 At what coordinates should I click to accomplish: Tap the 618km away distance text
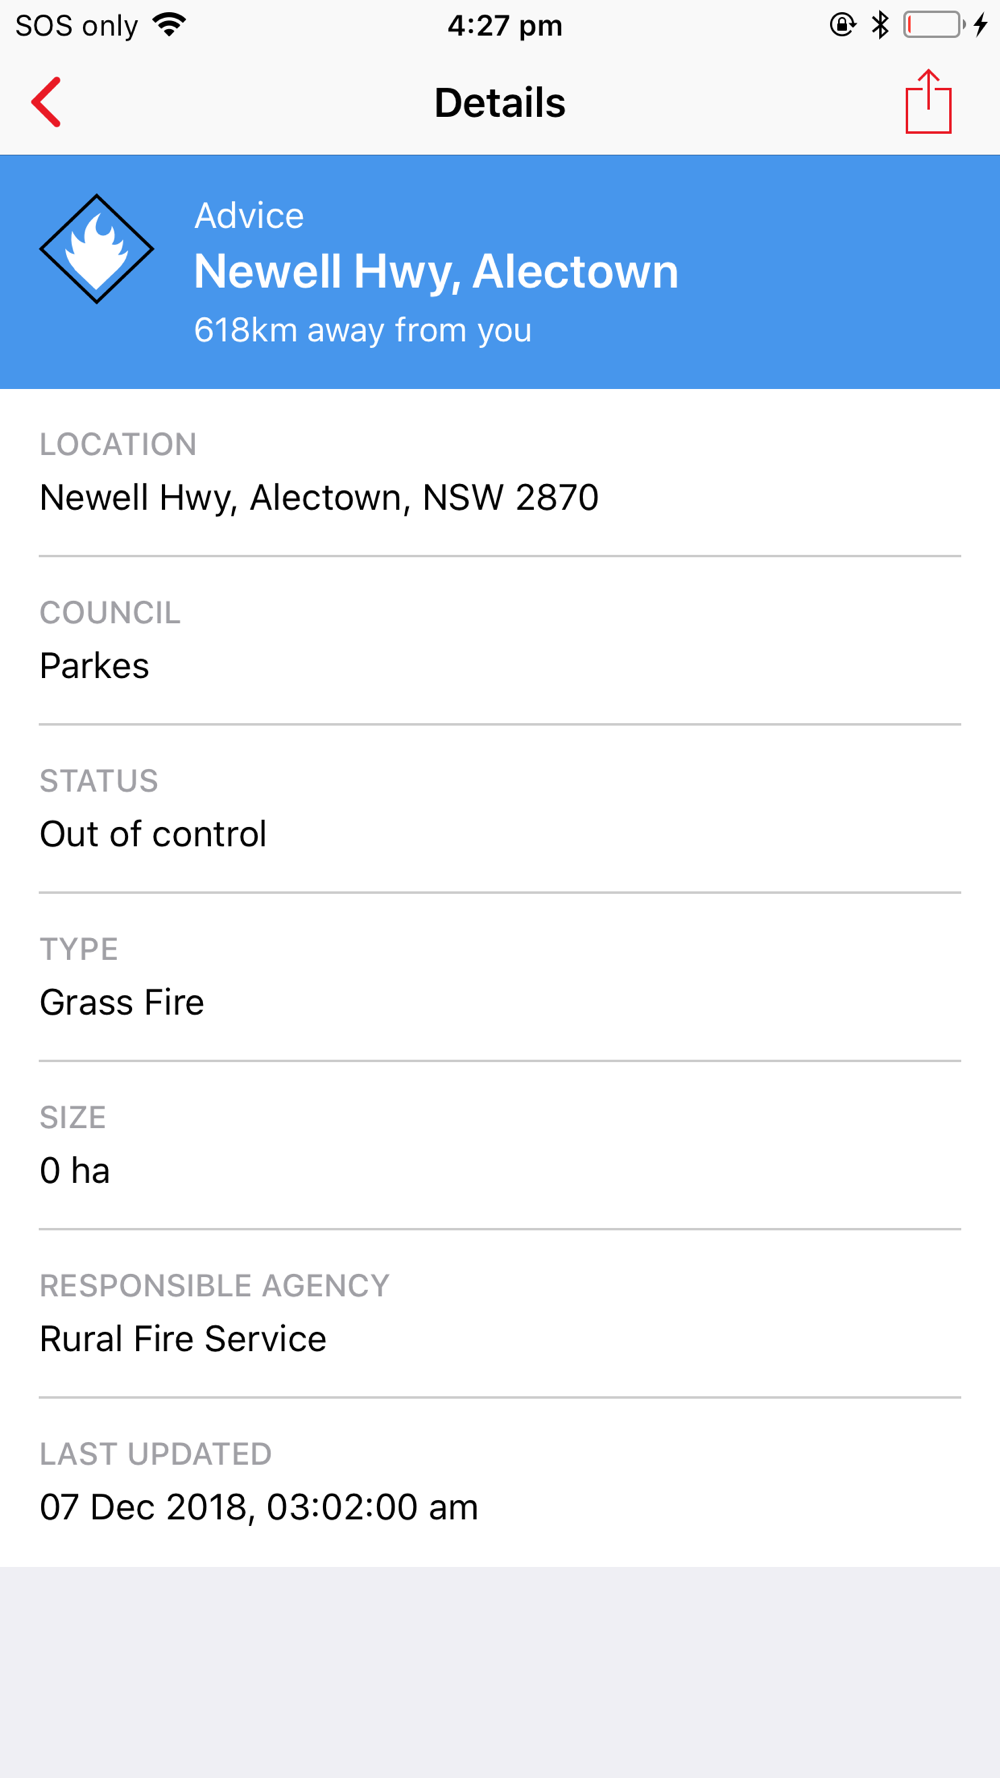pyautogui.click(x=362, y=330)
